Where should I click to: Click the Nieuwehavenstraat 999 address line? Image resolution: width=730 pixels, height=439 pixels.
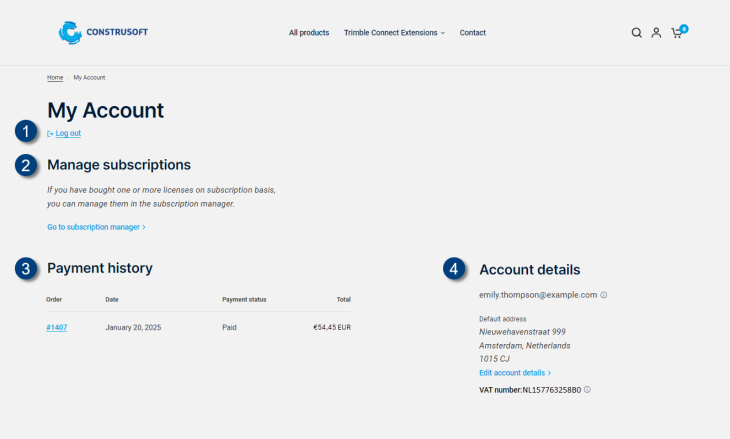(x=522, y=332)
